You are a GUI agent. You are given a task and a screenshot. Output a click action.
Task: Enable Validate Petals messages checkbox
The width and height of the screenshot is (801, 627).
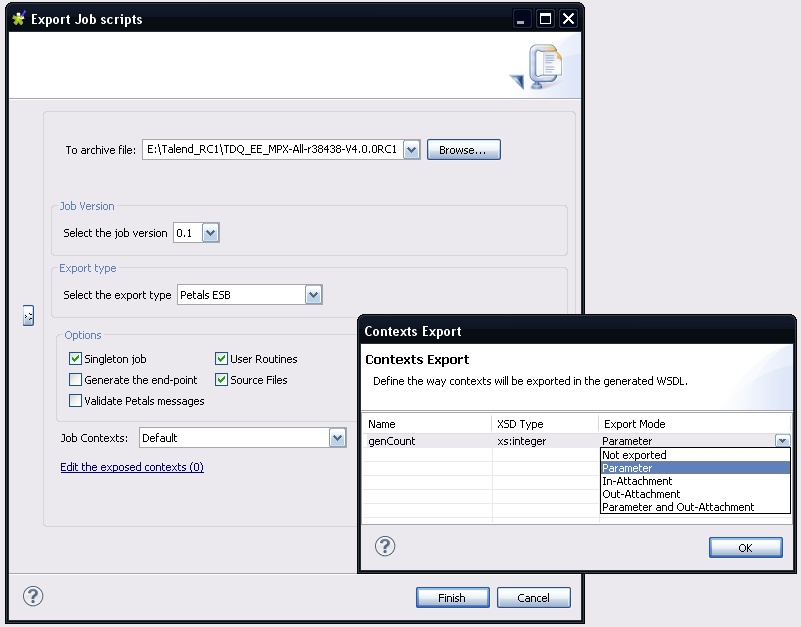[x=76, y=401]
